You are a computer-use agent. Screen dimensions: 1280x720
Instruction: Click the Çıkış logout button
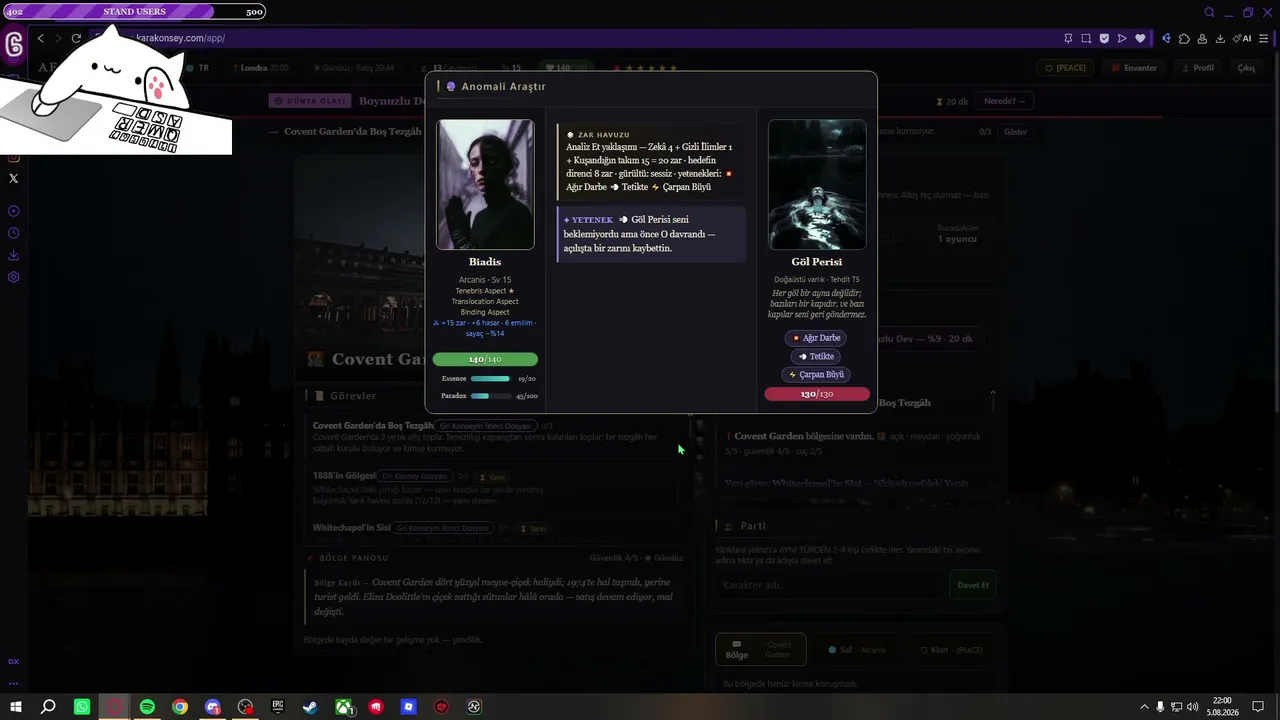pos(1246,68)
